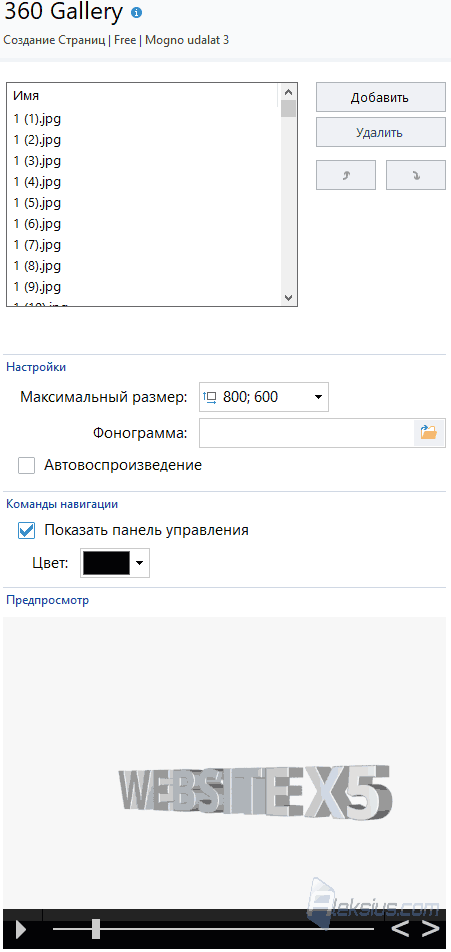The height and width of the screenshot is (952, 451).
Task: Uncheck Показать панель управления
Action: tap(27, 530)
